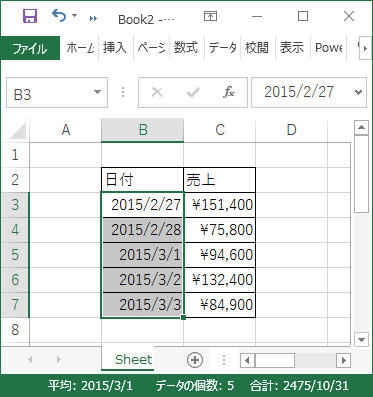This screenshot has height=397, width=373.
Task: Click the horizontal scrollbar thumb
Action: pyautogui.click(x=275, y=360)
